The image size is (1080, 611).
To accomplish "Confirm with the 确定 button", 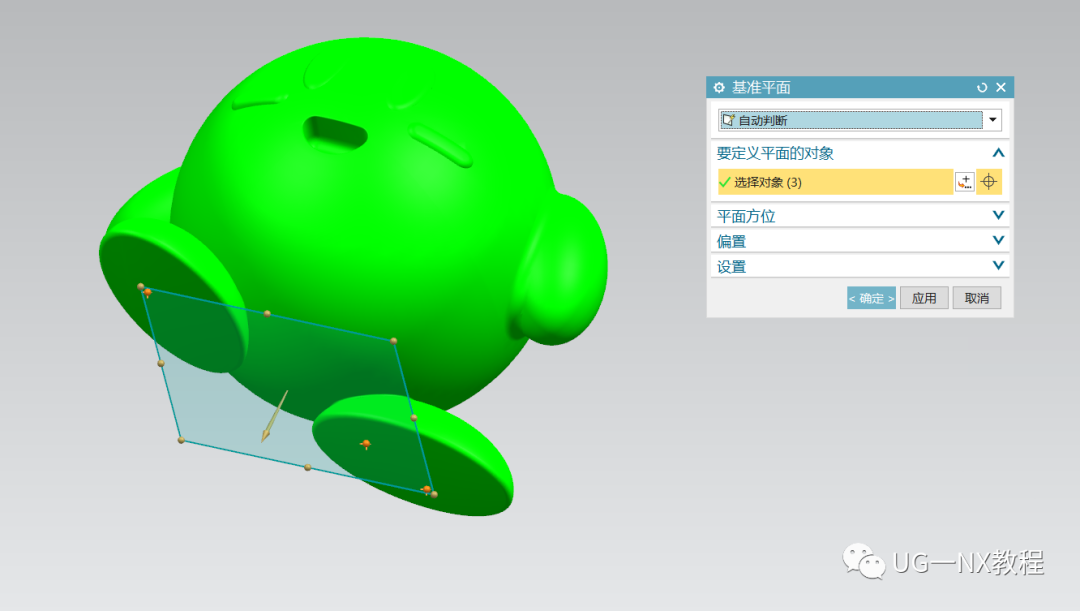I will (871, 298).
